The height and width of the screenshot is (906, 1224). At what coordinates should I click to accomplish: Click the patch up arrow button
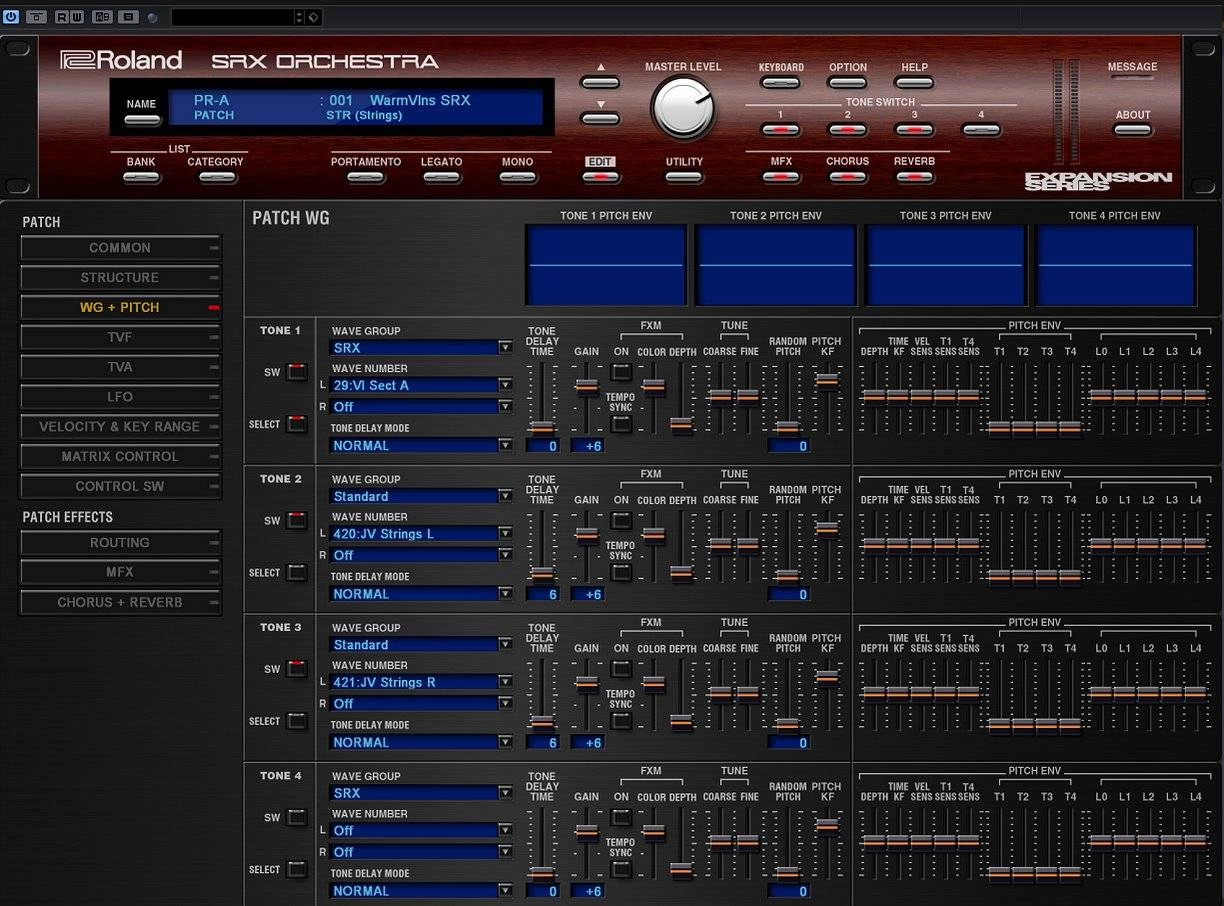coord(600,82)
